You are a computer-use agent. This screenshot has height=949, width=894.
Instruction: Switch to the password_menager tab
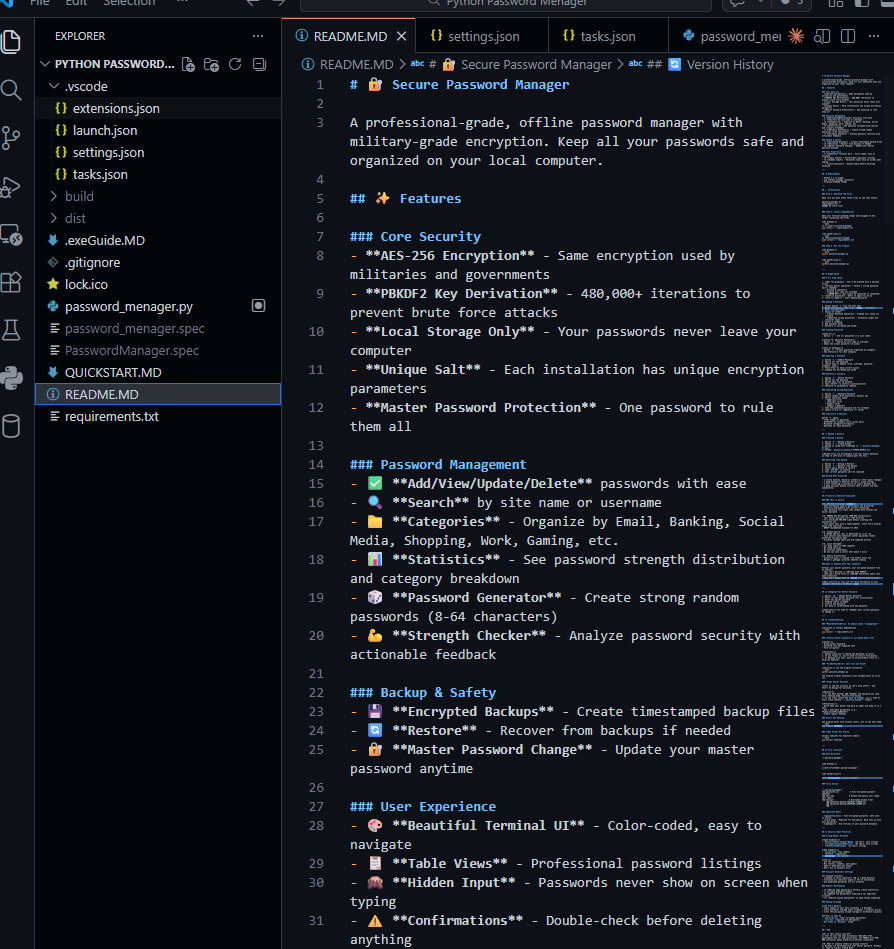point(731,36)
